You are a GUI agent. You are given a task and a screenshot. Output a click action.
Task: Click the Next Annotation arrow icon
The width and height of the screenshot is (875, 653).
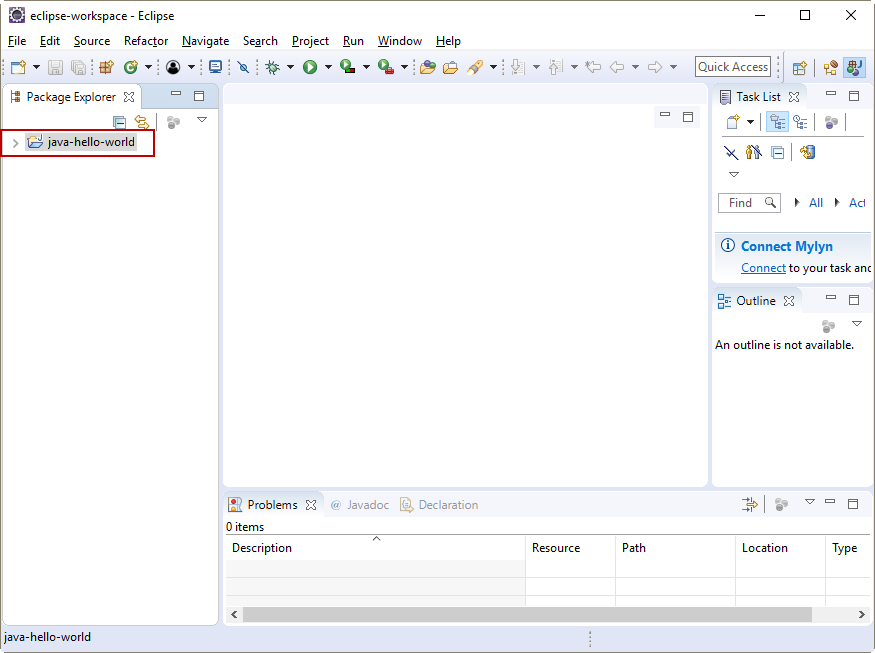518,68
